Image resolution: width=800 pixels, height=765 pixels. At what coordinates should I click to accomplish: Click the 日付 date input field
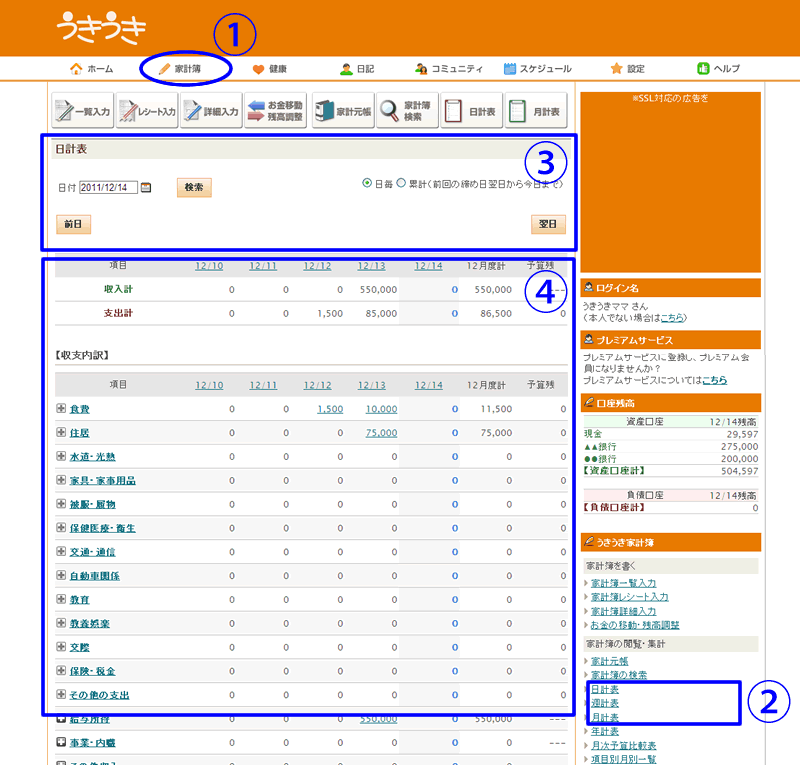point(108,187)
